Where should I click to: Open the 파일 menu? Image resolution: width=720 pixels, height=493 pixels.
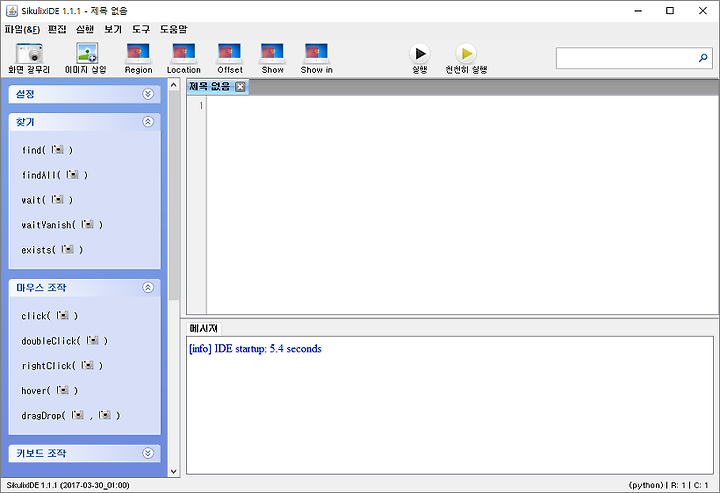[22, 29]
